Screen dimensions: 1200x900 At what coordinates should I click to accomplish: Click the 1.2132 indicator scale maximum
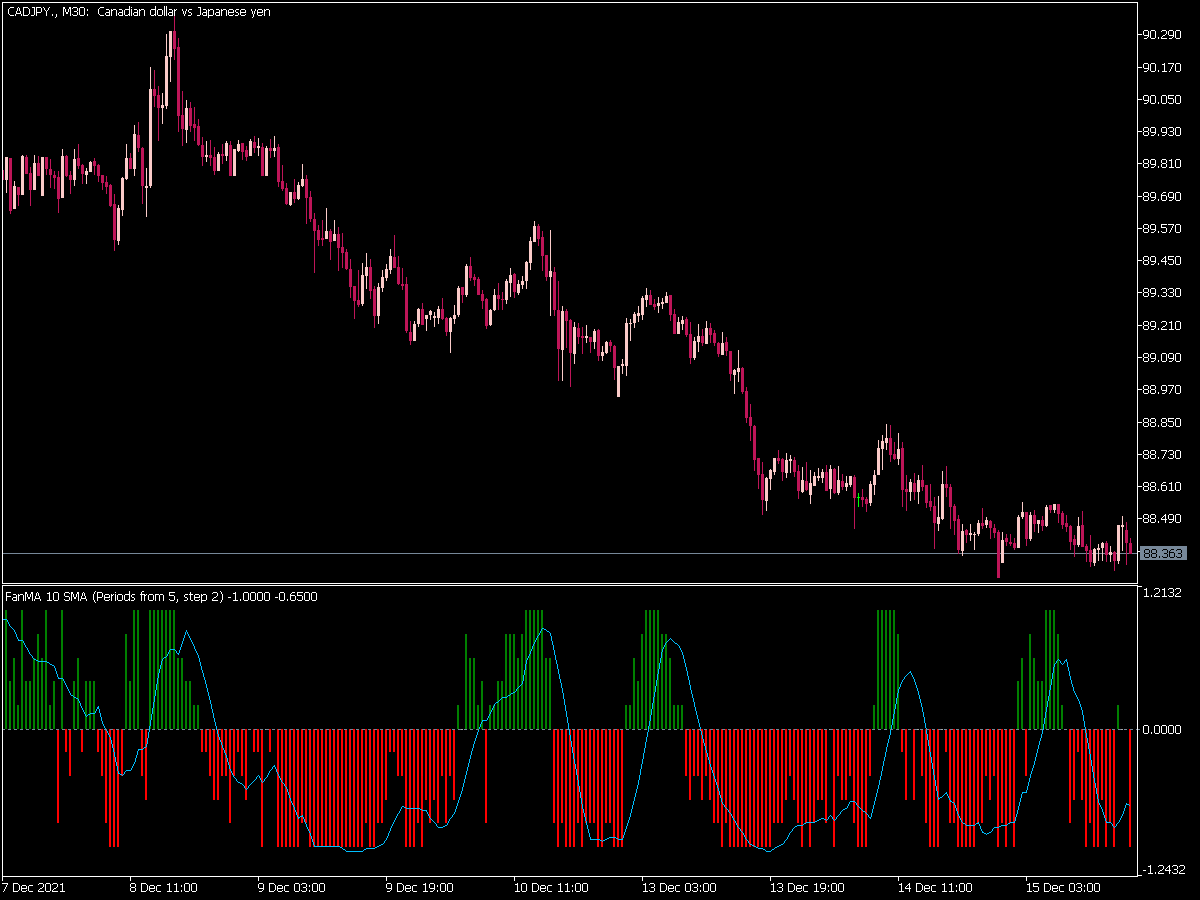click(x=1160, y=593)
